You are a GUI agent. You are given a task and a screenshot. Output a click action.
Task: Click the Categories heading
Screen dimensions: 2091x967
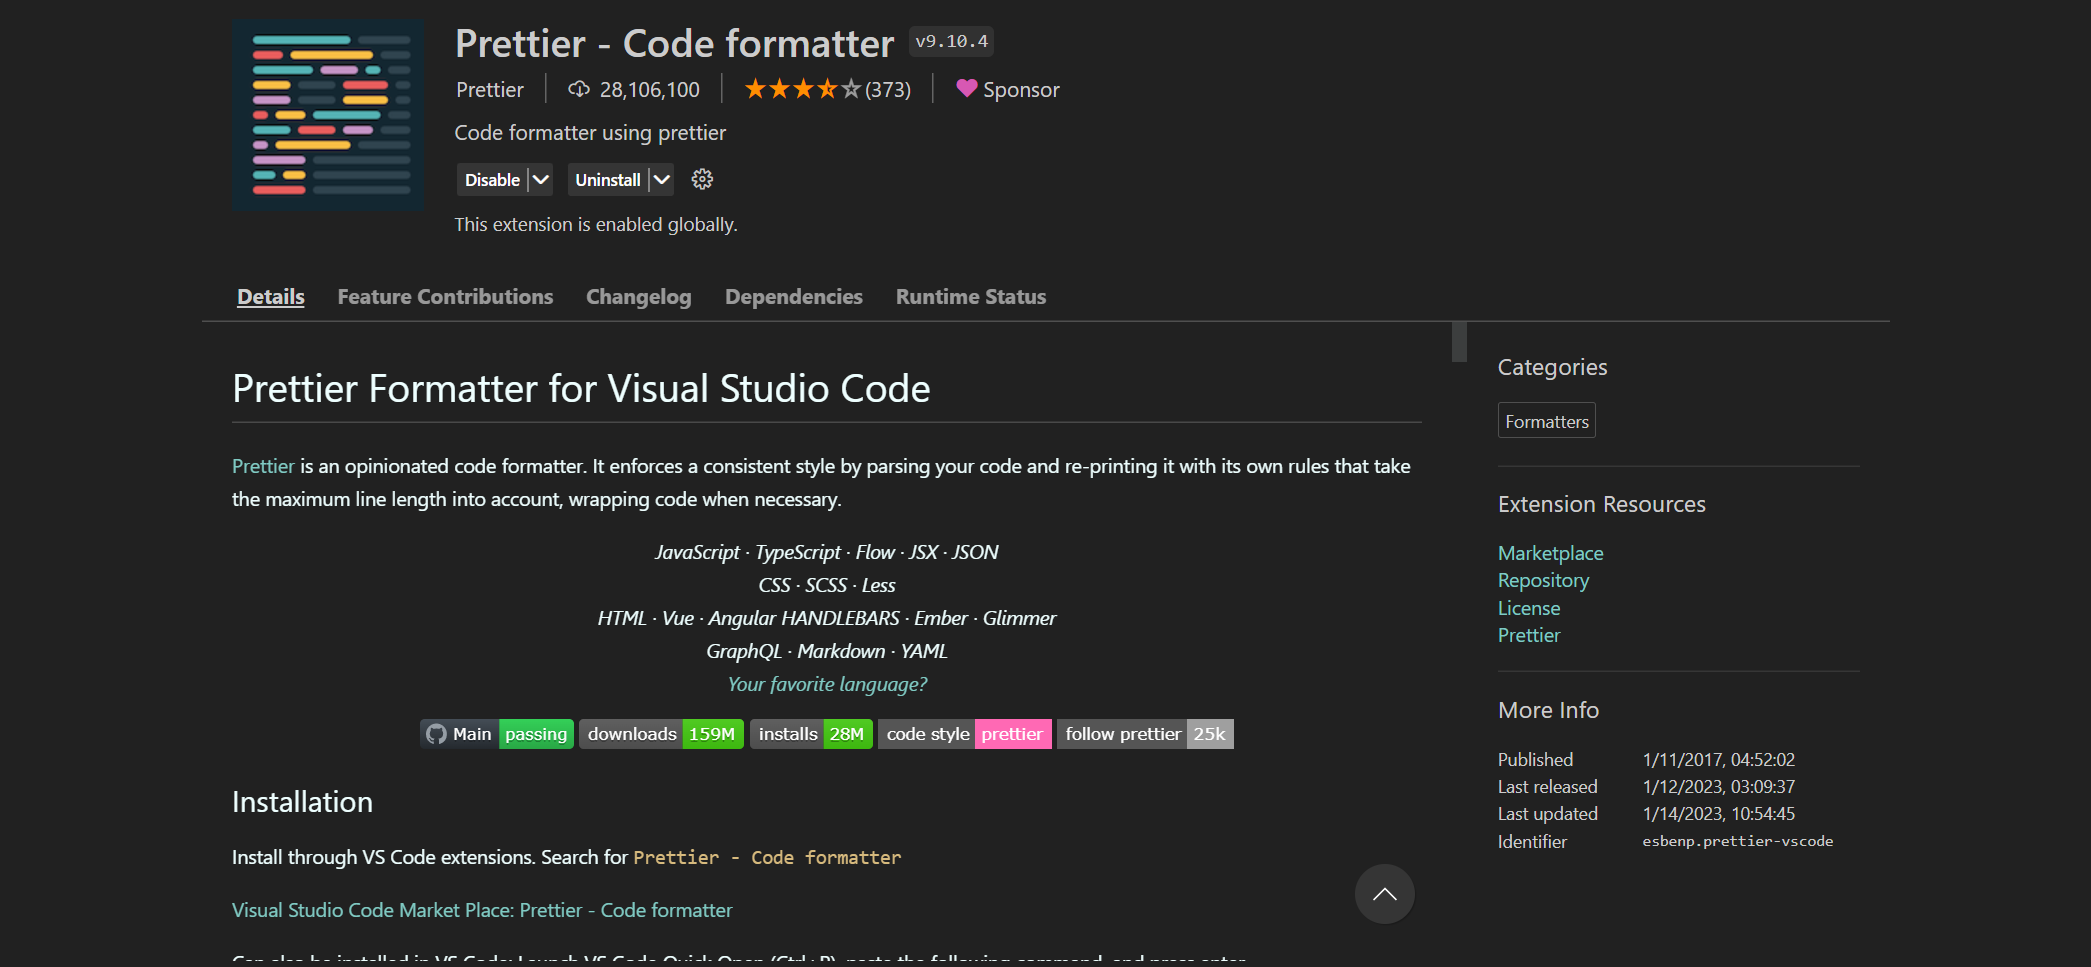[x=1552, y=367]
